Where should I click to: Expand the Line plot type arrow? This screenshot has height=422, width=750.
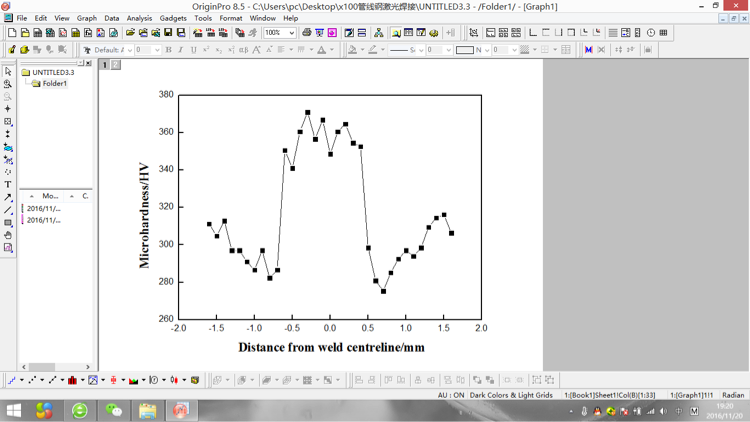22,380
